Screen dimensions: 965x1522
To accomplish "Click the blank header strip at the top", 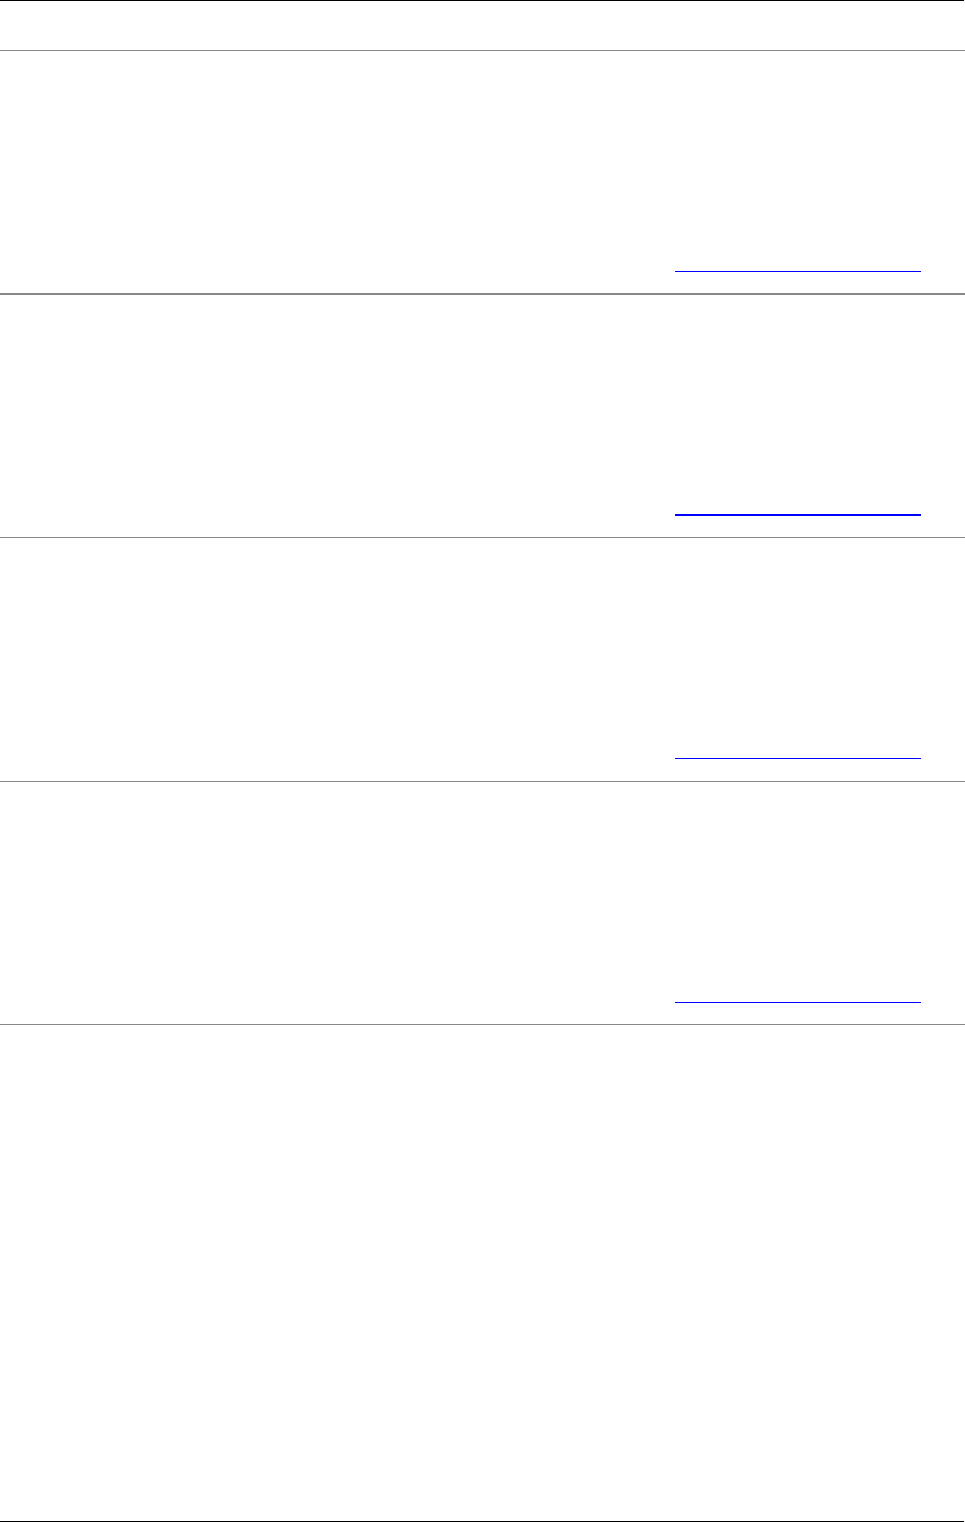I will tap(482, 25).
